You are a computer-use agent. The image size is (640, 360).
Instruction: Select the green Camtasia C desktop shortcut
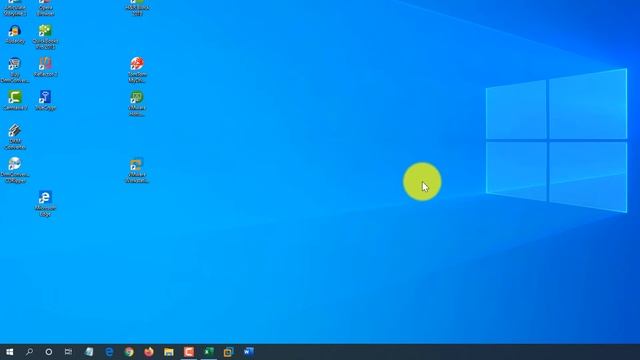(15, 101)
